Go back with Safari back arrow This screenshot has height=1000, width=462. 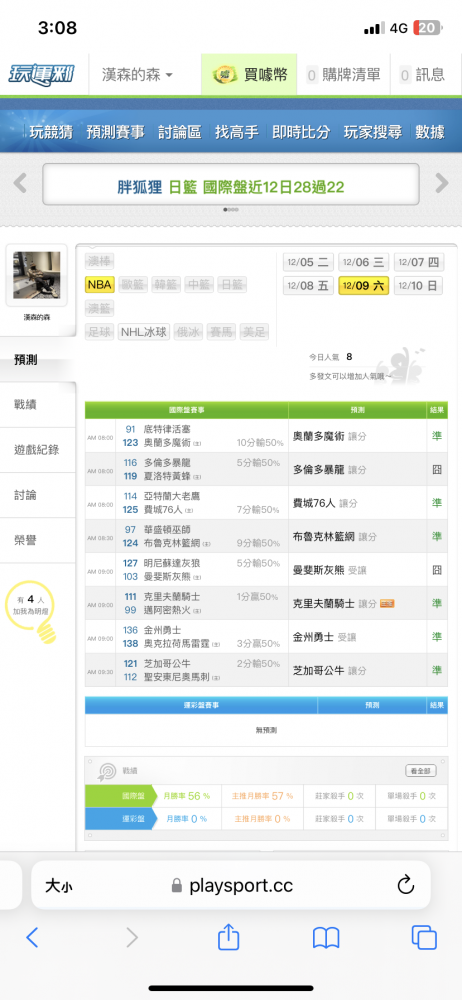[x=33, y=937]
